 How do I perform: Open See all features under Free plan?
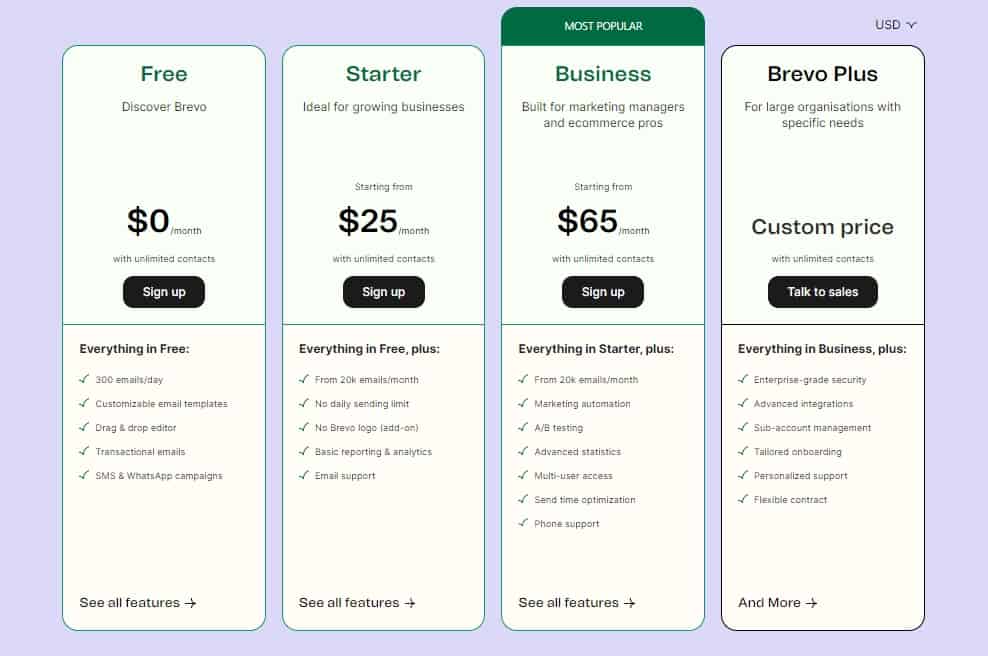137,602
